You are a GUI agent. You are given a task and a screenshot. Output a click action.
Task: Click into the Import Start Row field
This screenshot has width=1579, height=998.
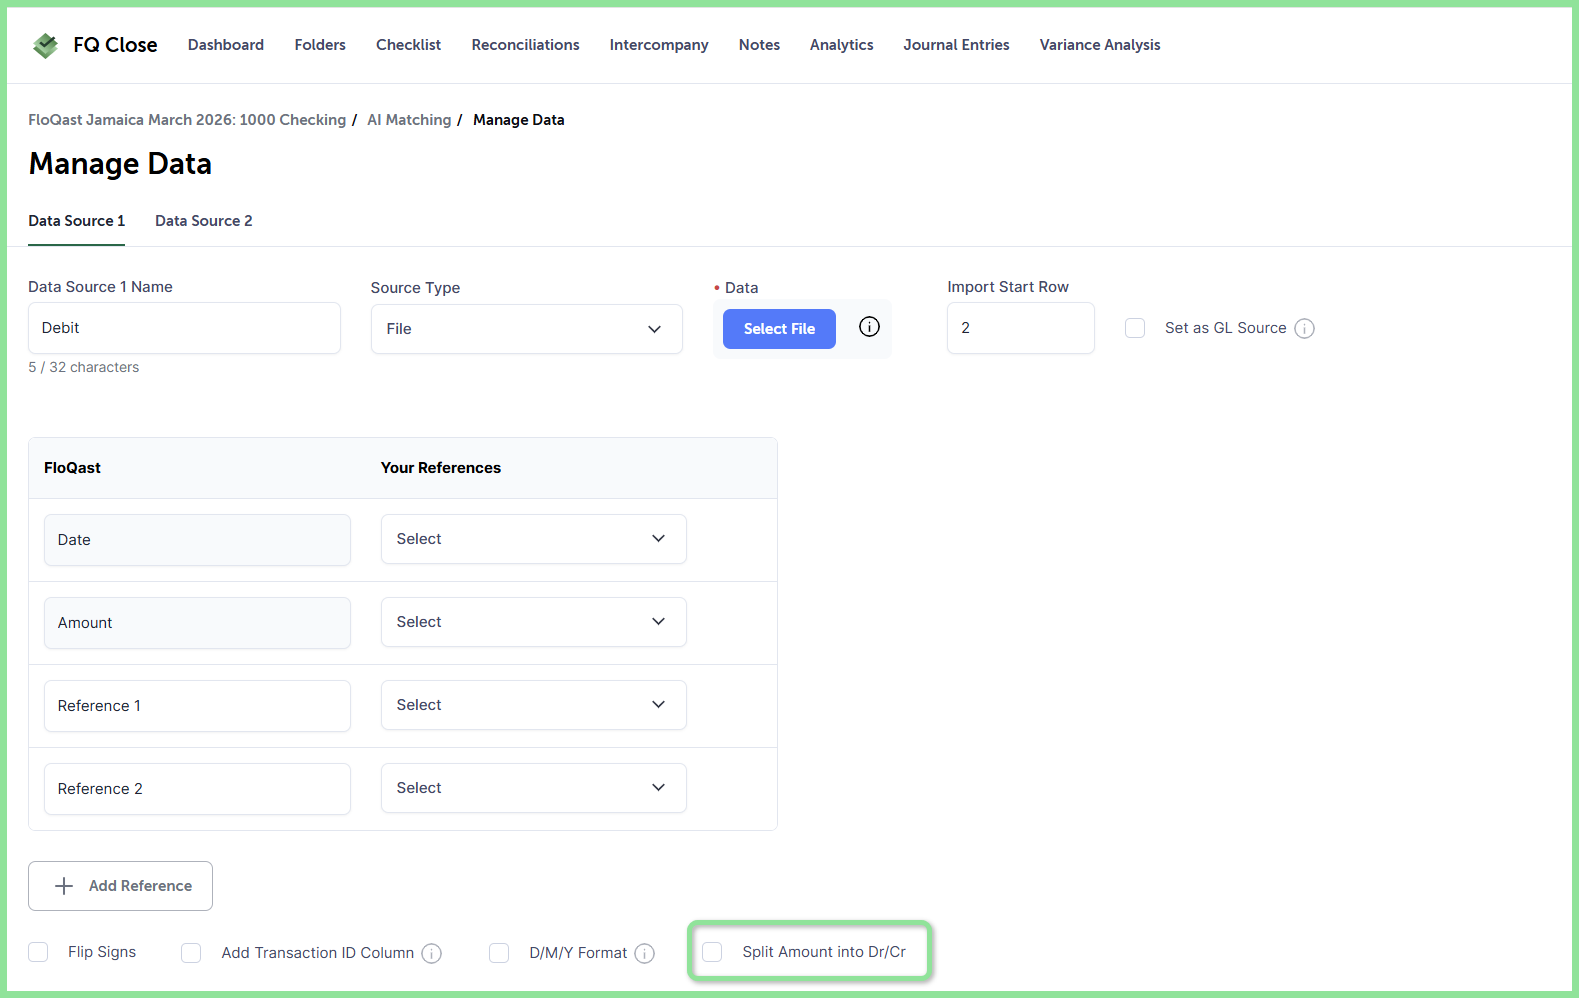tap(1021, 328)
